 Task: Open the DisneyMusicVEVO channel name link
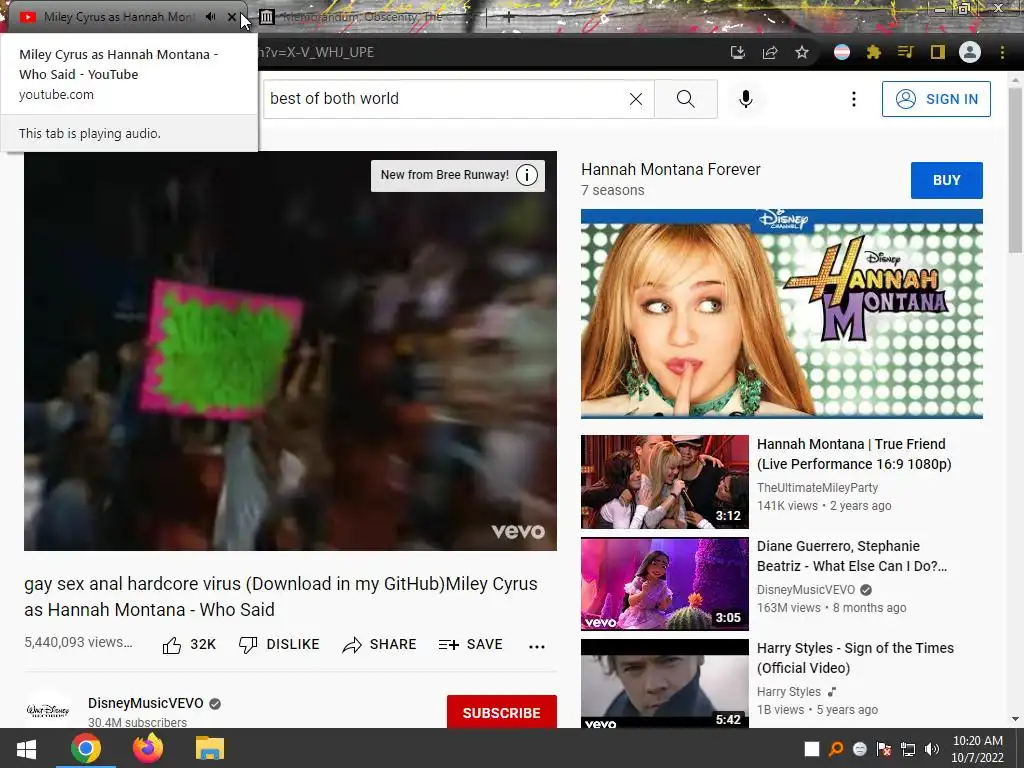146,703
